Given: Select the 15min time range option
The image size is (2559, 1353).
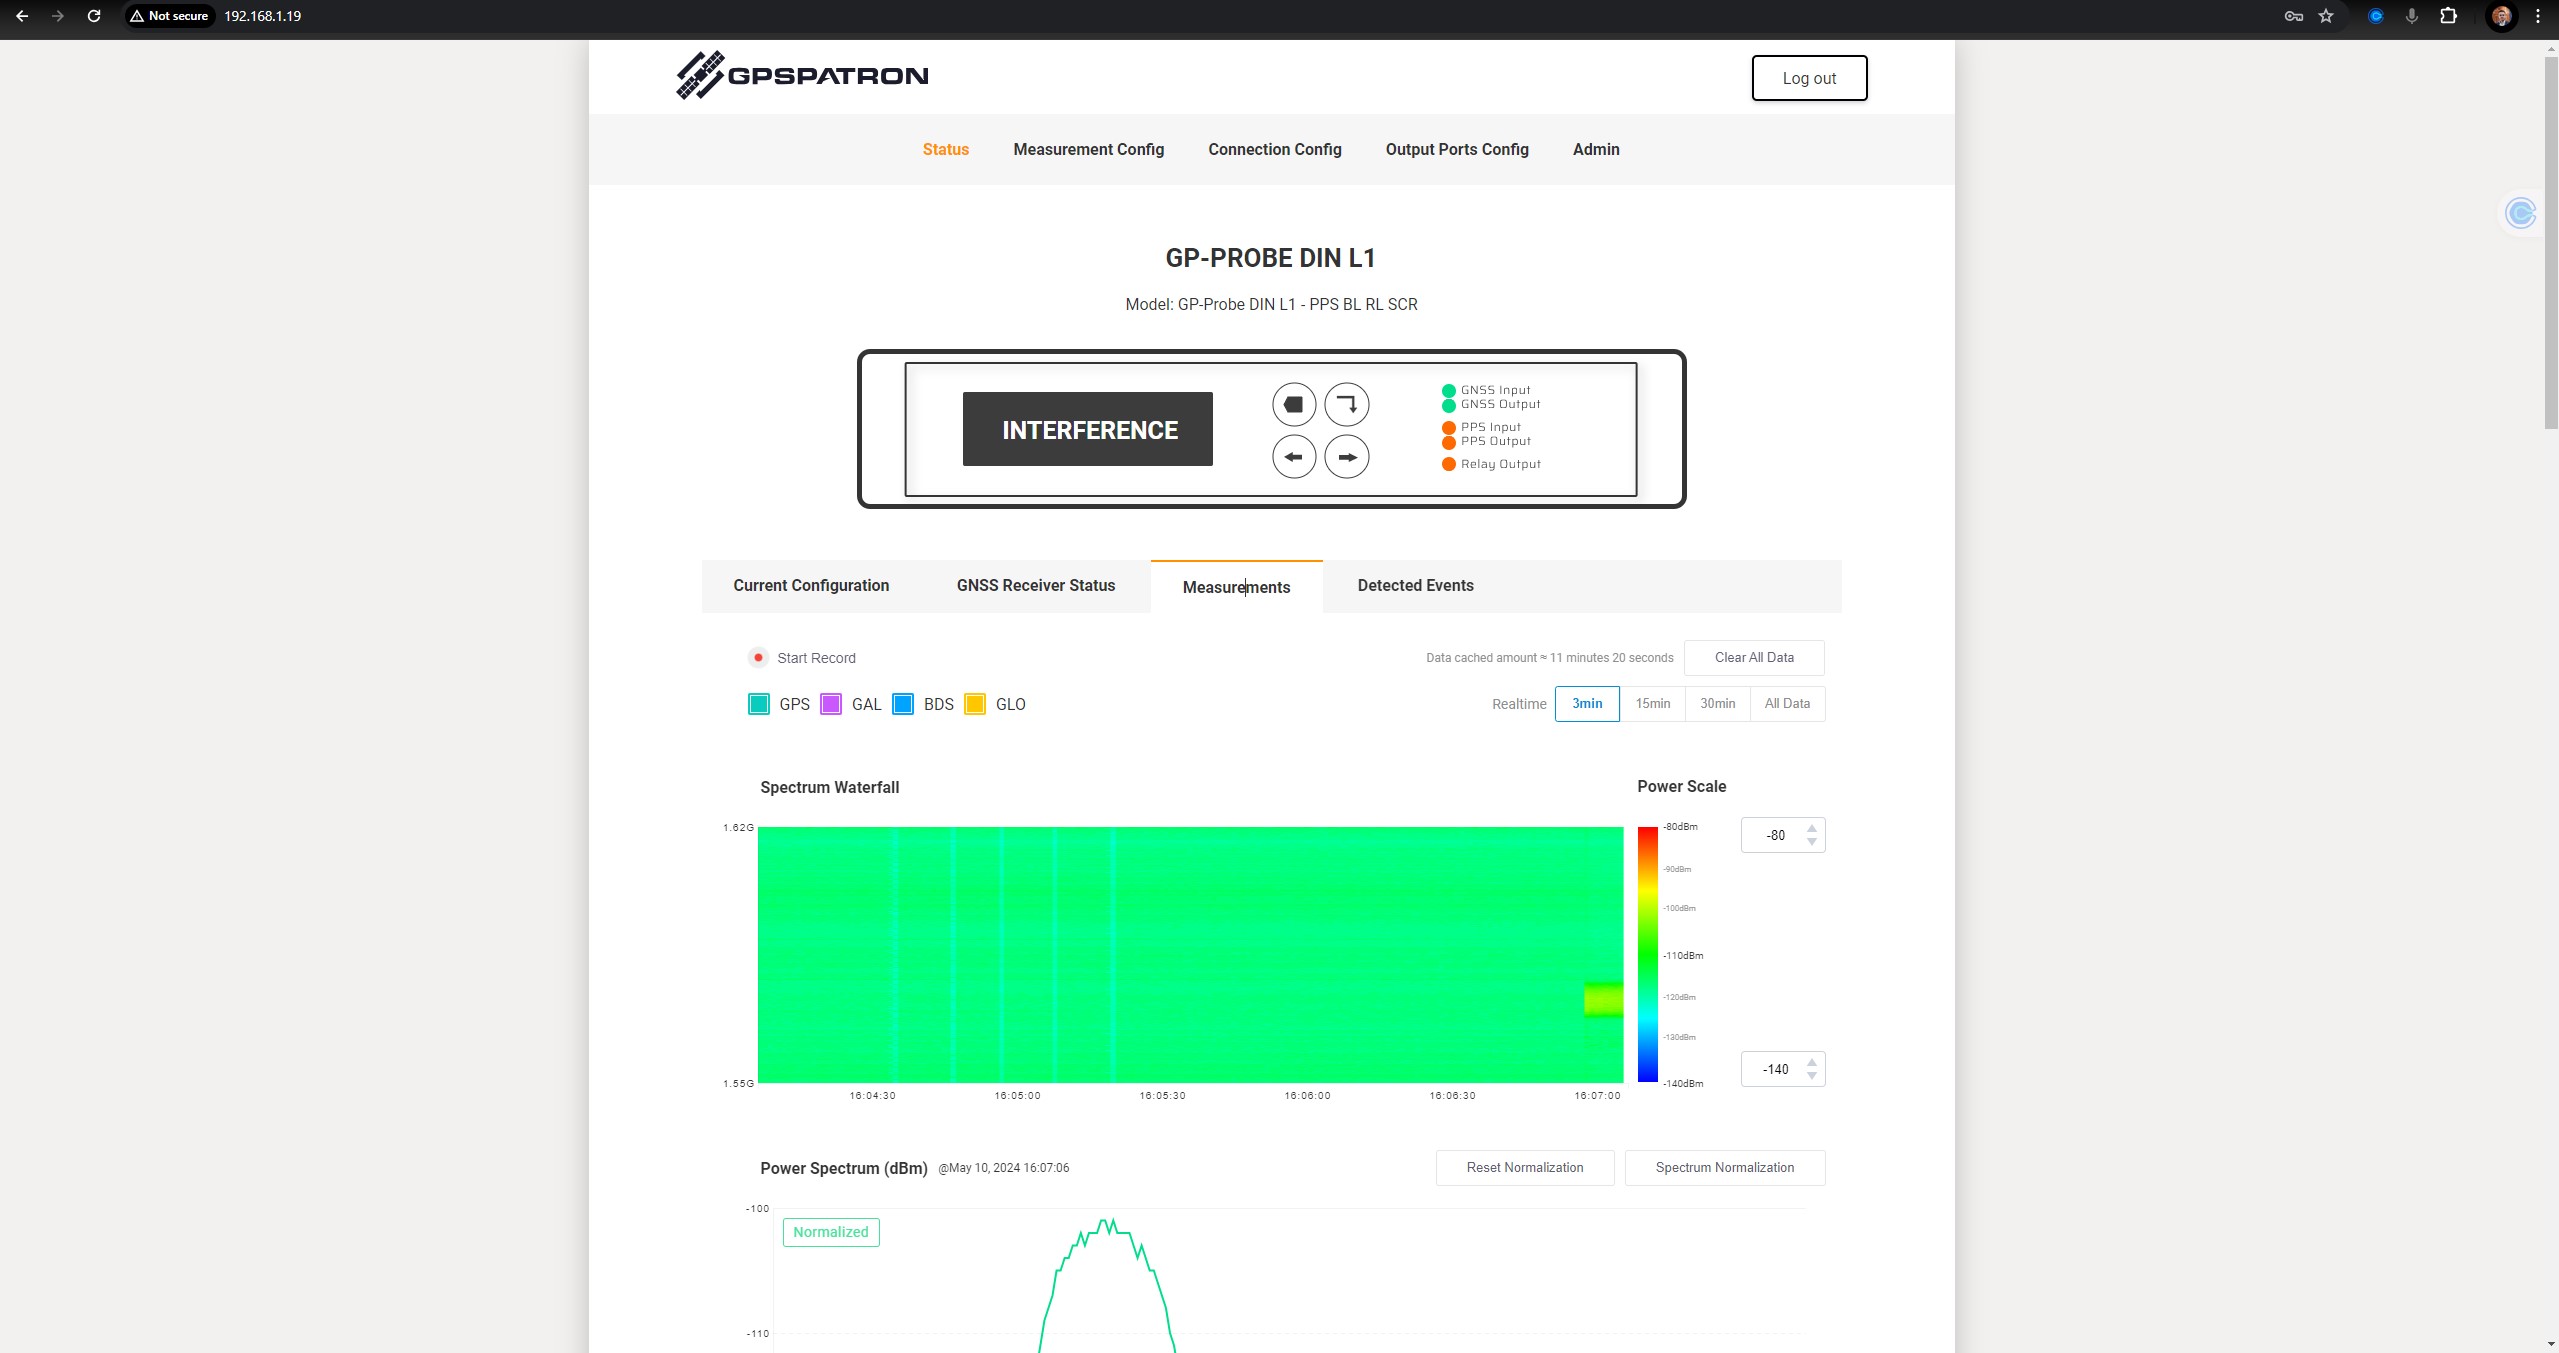Looking at the screenshot, I should (1652, 703).
